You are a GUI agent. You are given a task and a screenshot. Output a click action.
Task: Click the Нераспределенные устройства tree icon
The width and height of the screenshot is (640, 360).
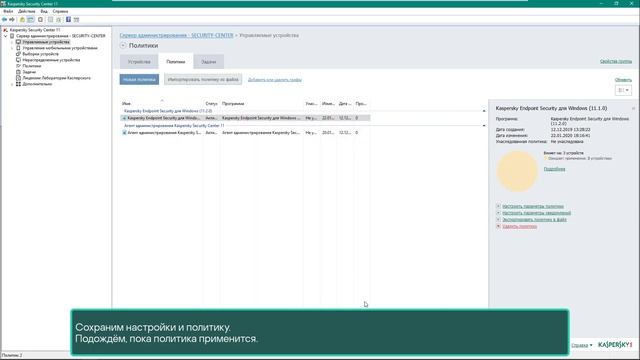tap(18, 60)
